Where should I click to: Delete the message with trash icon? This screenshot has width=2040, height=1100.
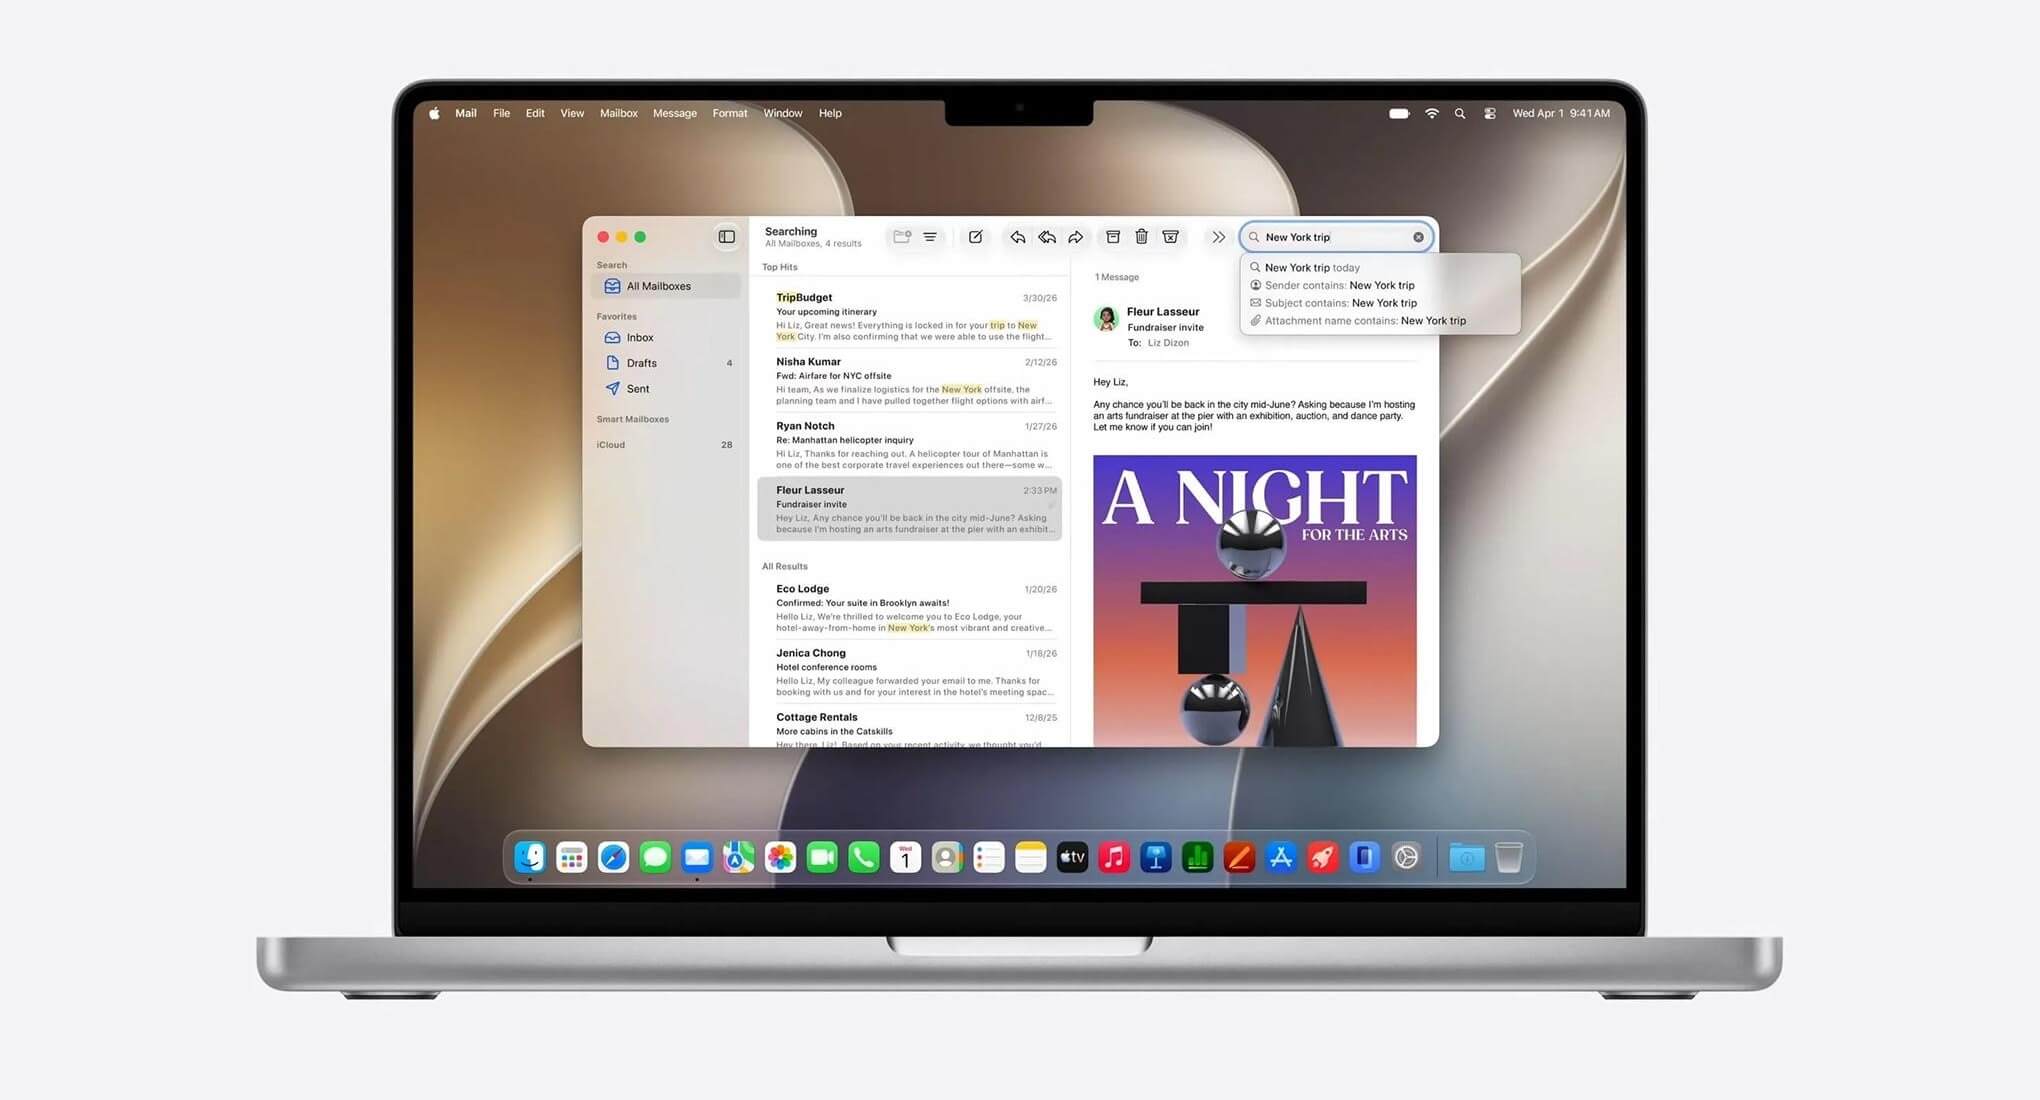point(1141,237)
